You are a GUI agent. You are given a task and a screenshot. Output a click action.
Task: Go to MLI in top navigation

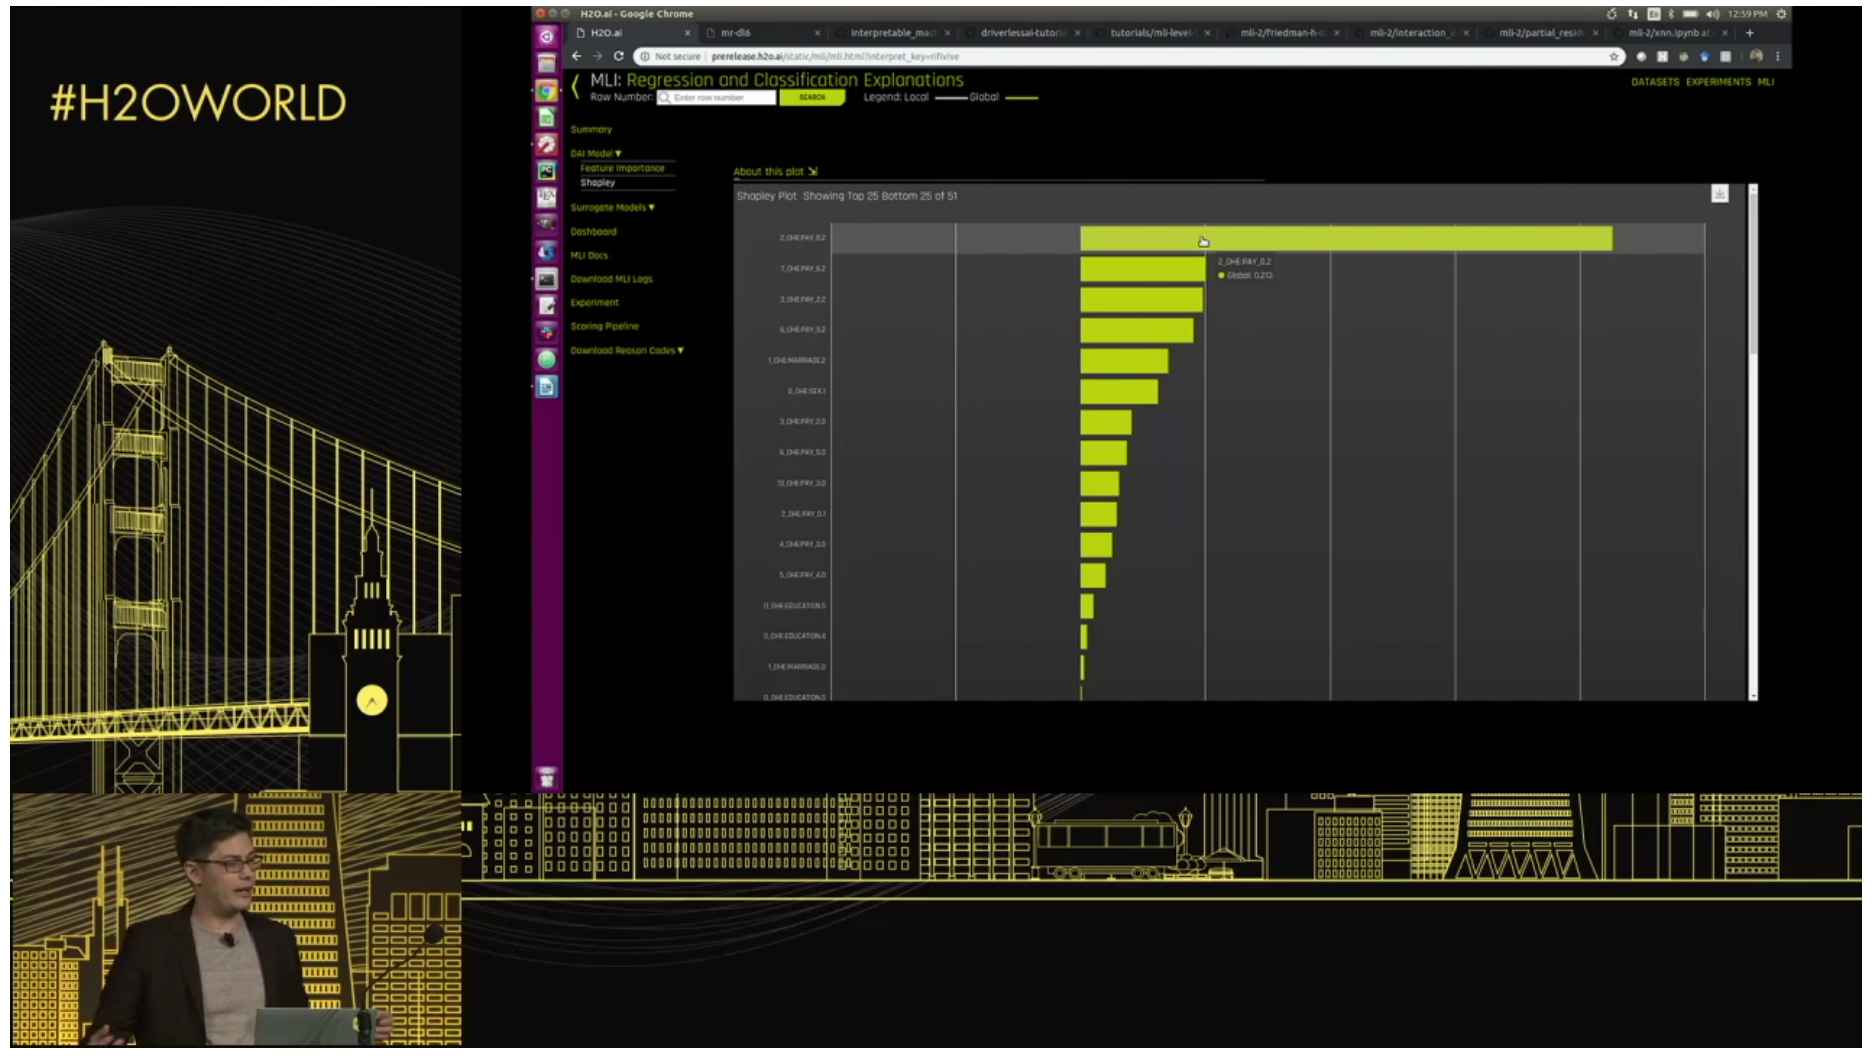pyautogui.click(x=1766, y=82)
